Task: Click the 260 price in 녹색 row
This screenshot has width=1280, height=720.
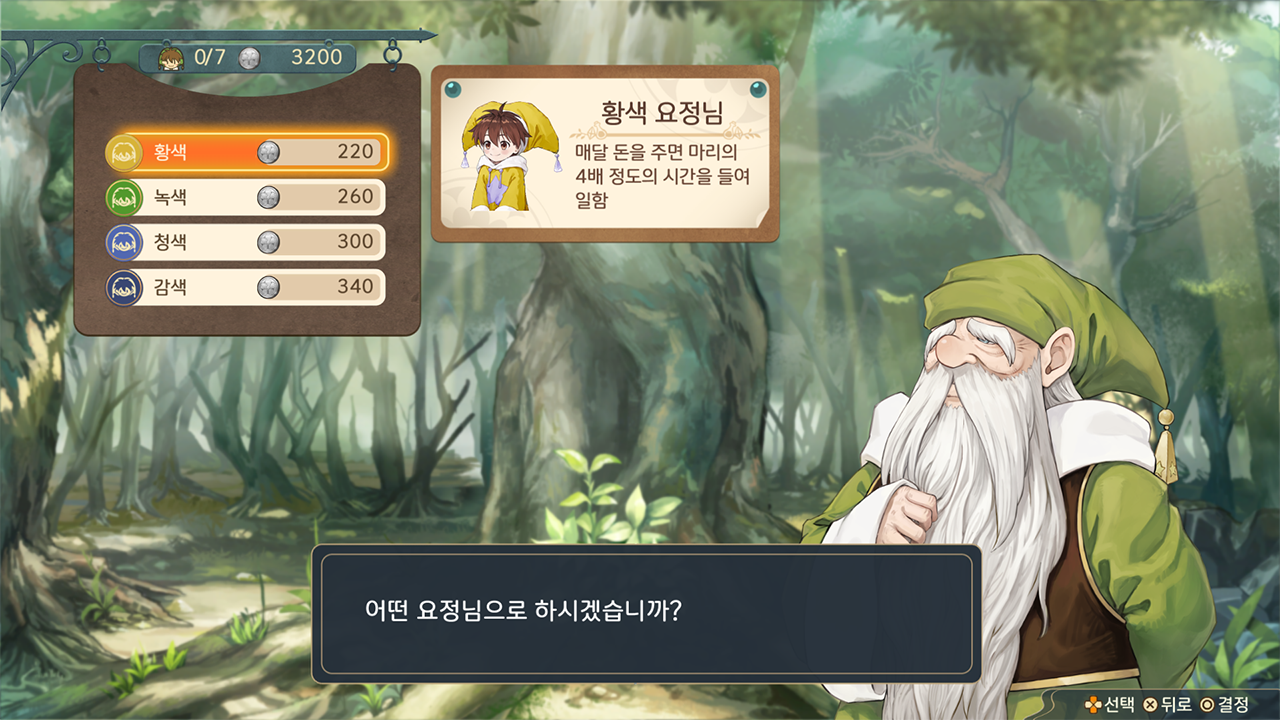Action: (355, 197)
